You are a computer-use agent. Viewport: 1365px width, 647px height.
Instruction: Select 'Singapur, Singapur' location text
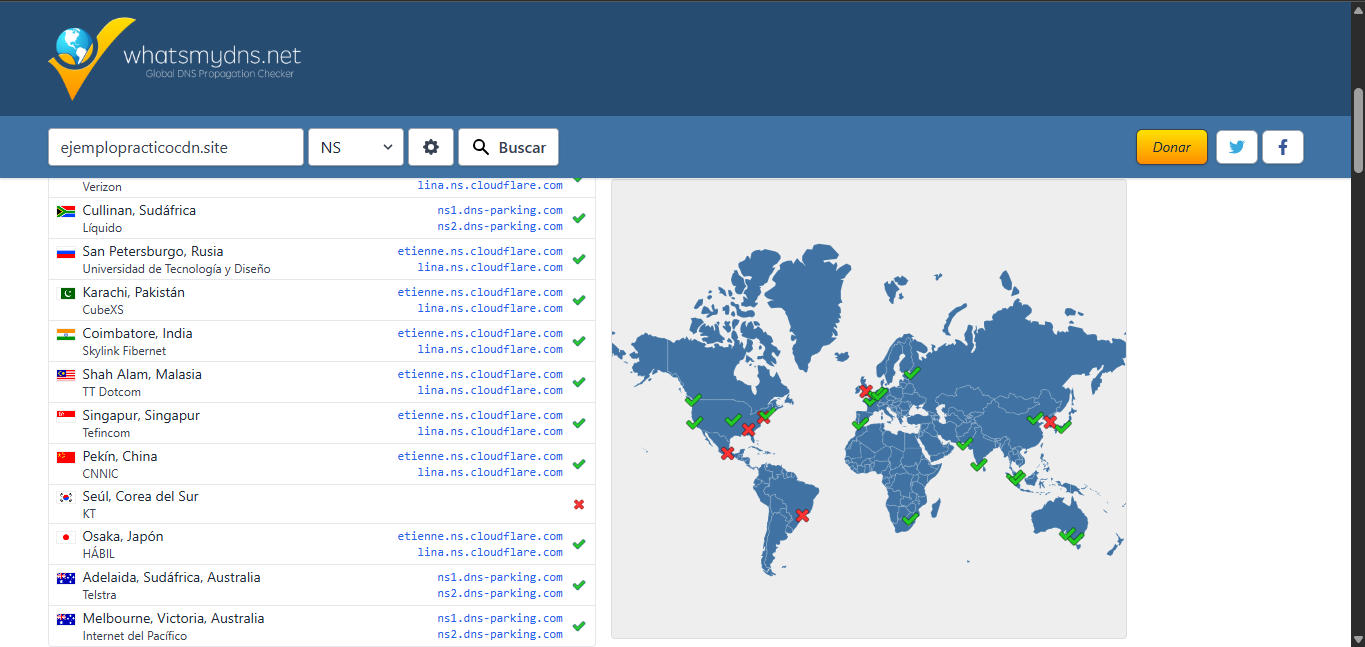141,416
